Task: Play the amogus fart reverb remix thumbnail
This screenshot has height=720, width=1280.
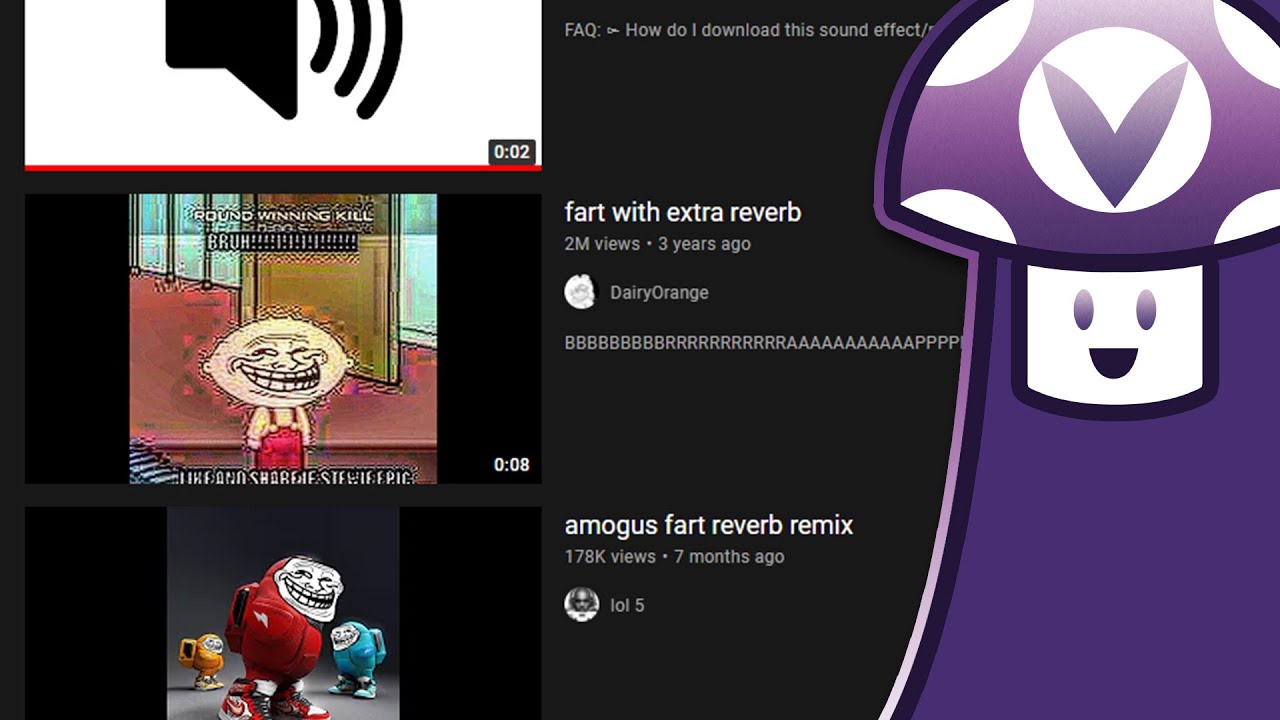Action: pyautogui.click(x=283, y=613)
